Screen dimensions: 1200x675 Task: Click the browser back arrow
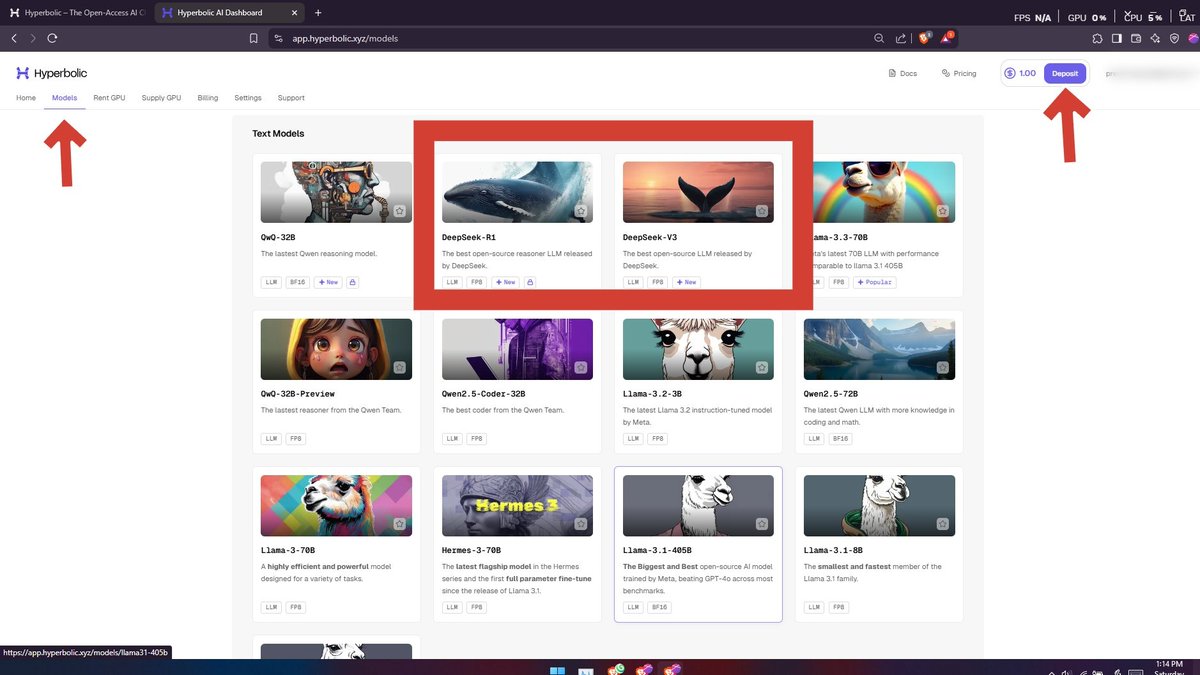[14, 38]
